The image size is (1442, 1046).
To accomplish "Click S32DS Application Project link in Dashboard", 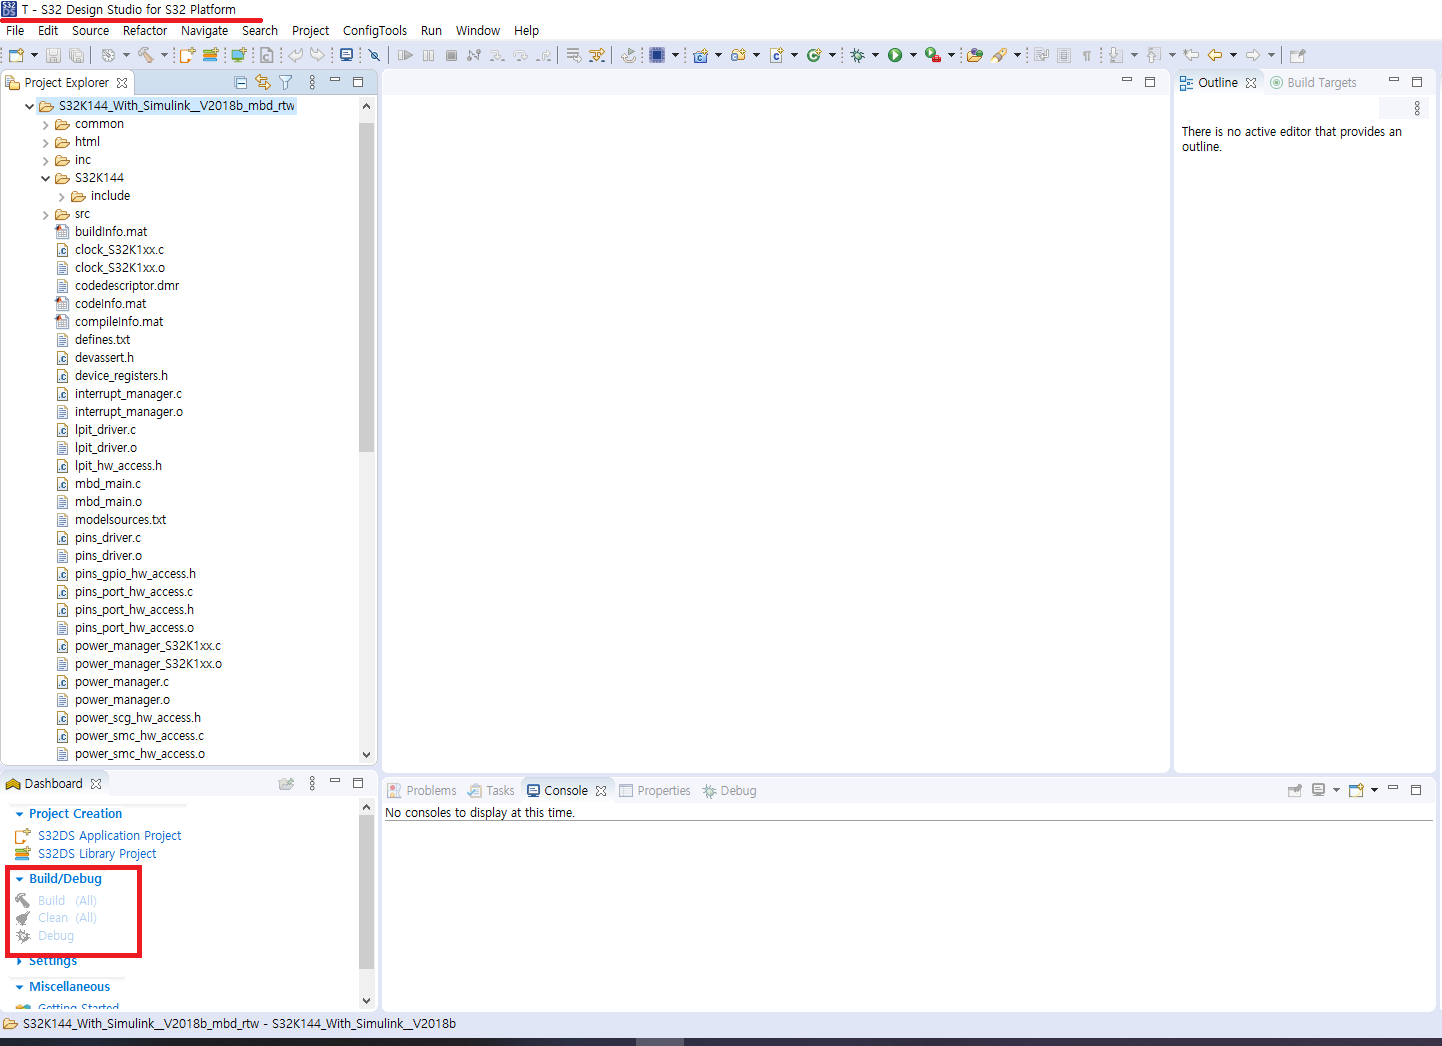I will pos(110,835).
